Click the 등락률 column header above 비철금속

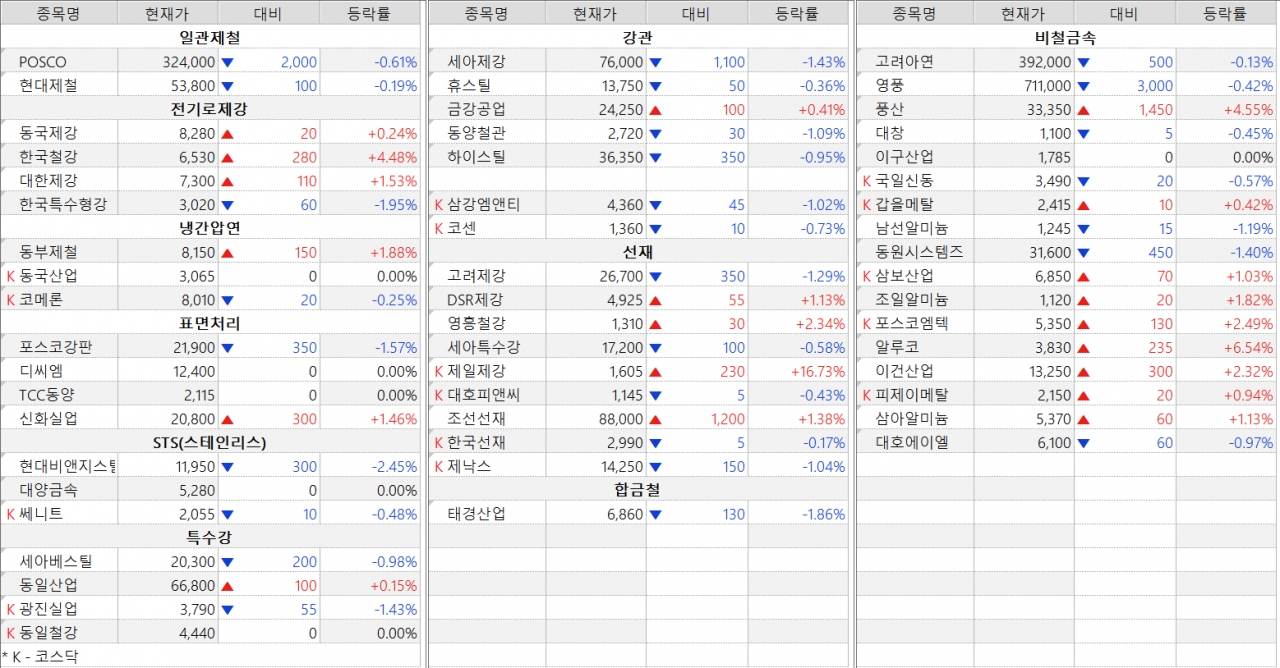click(x=1225, y=13)
